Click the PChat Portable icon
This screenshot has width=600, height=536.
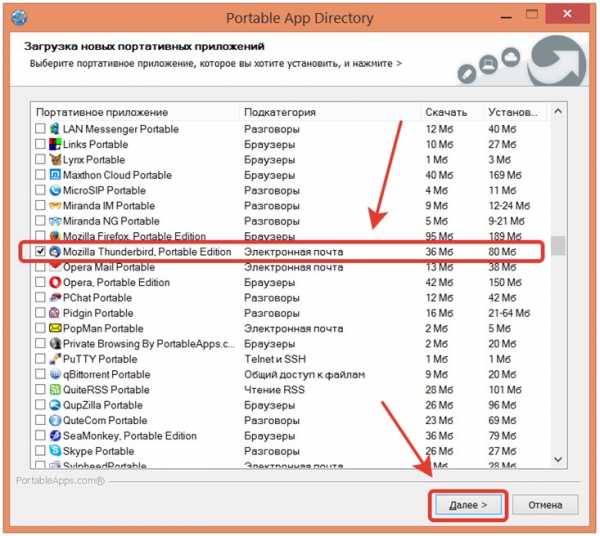(55, 298)
